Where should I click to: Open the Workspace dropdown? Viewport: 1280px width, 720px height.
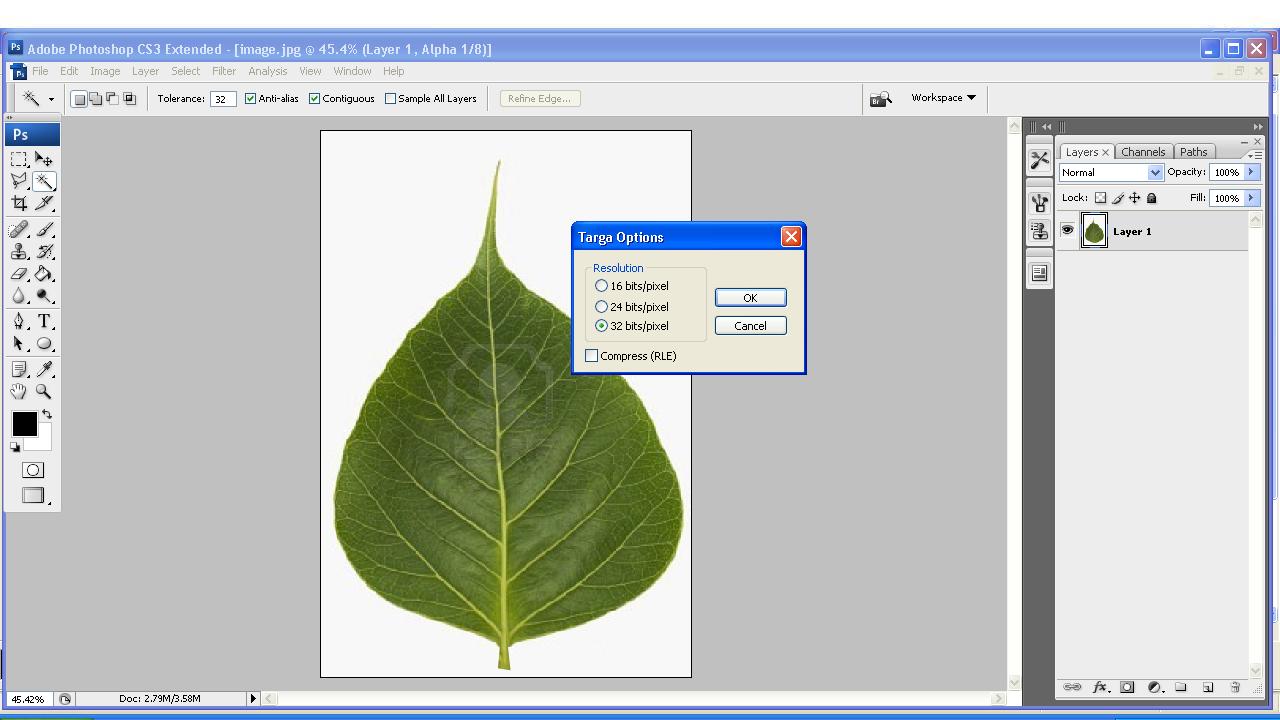(x=941, y=97)
